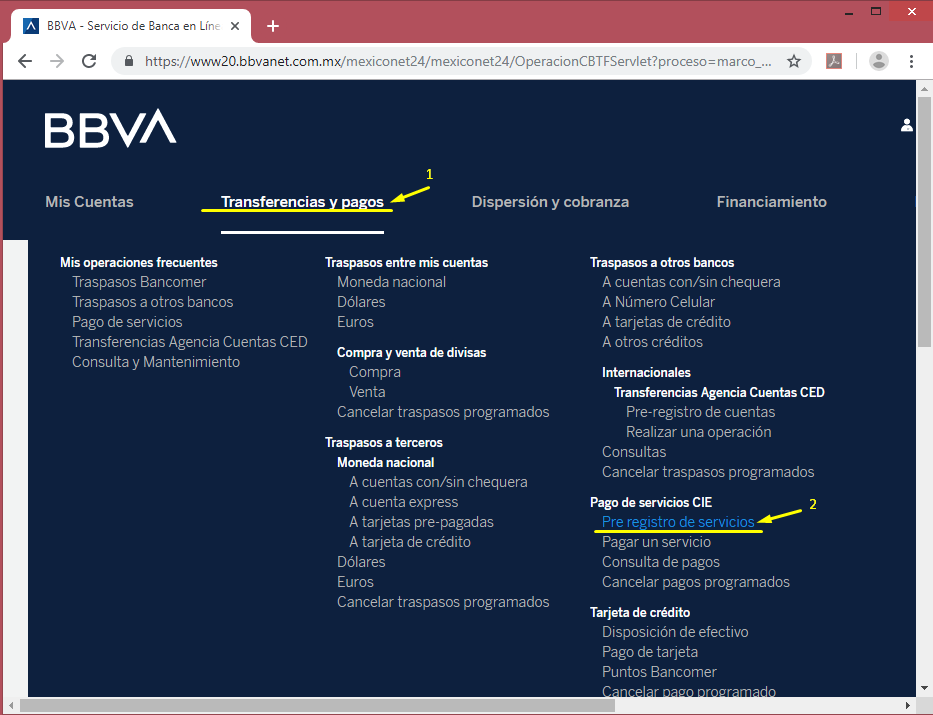The height and width of the screenshot is (715, 933).
Task: Open Cancelar traspasos programados under Traspasos a terceros
Action: coord(443,601)
